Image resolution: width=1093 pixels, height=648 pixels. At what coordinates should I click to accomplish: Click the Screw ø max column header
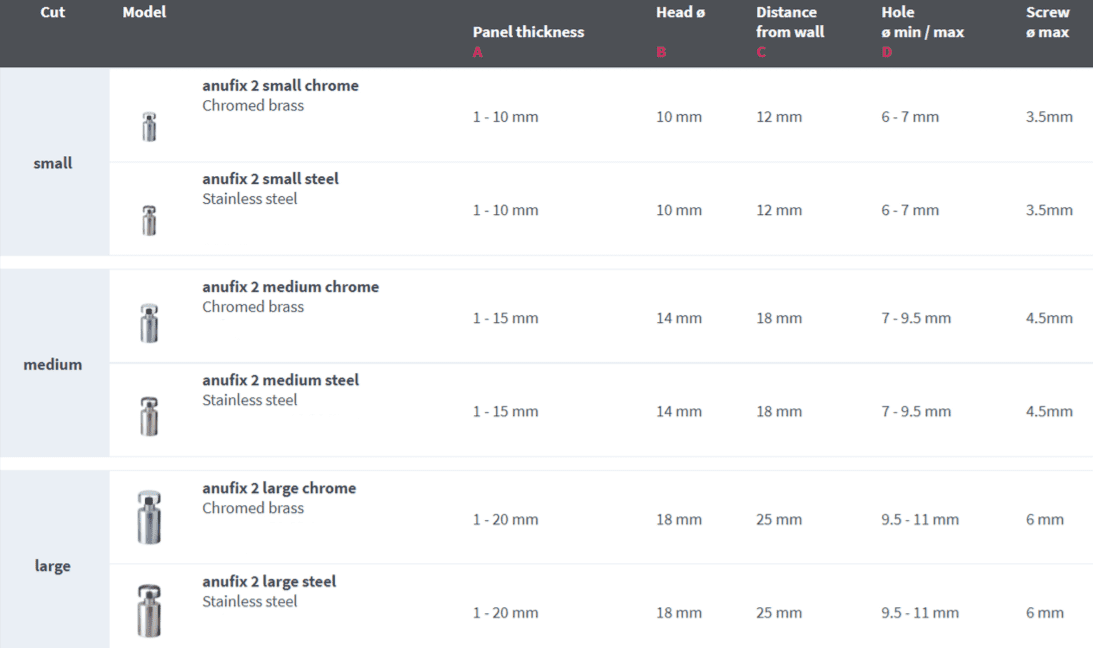(1047, 22)
